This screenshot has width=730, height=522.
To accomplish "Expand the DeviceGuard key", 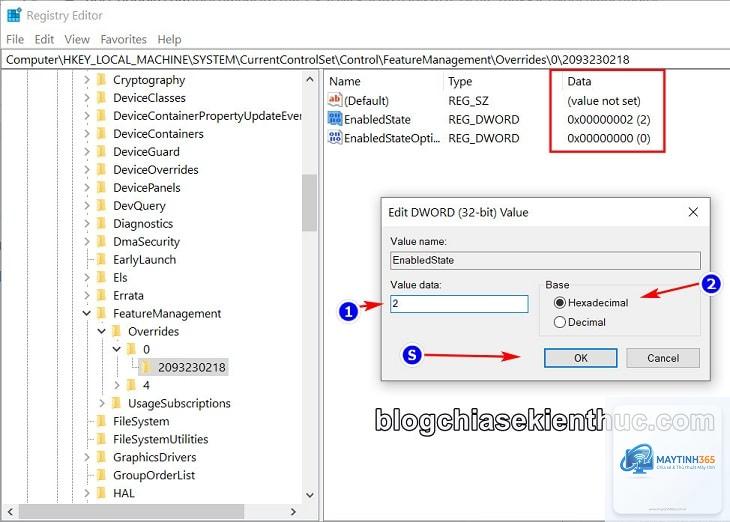I will pyautogui.click(x=87, y=152).
